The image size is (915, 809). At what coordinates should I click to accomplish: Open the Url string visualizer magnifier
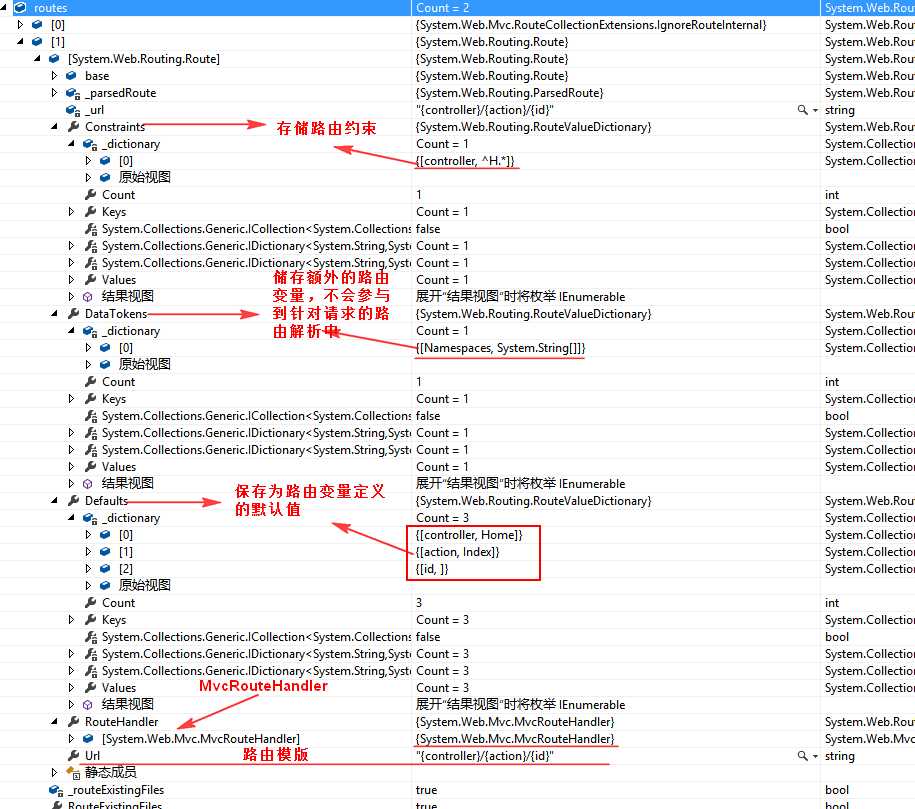coord(802,756)
